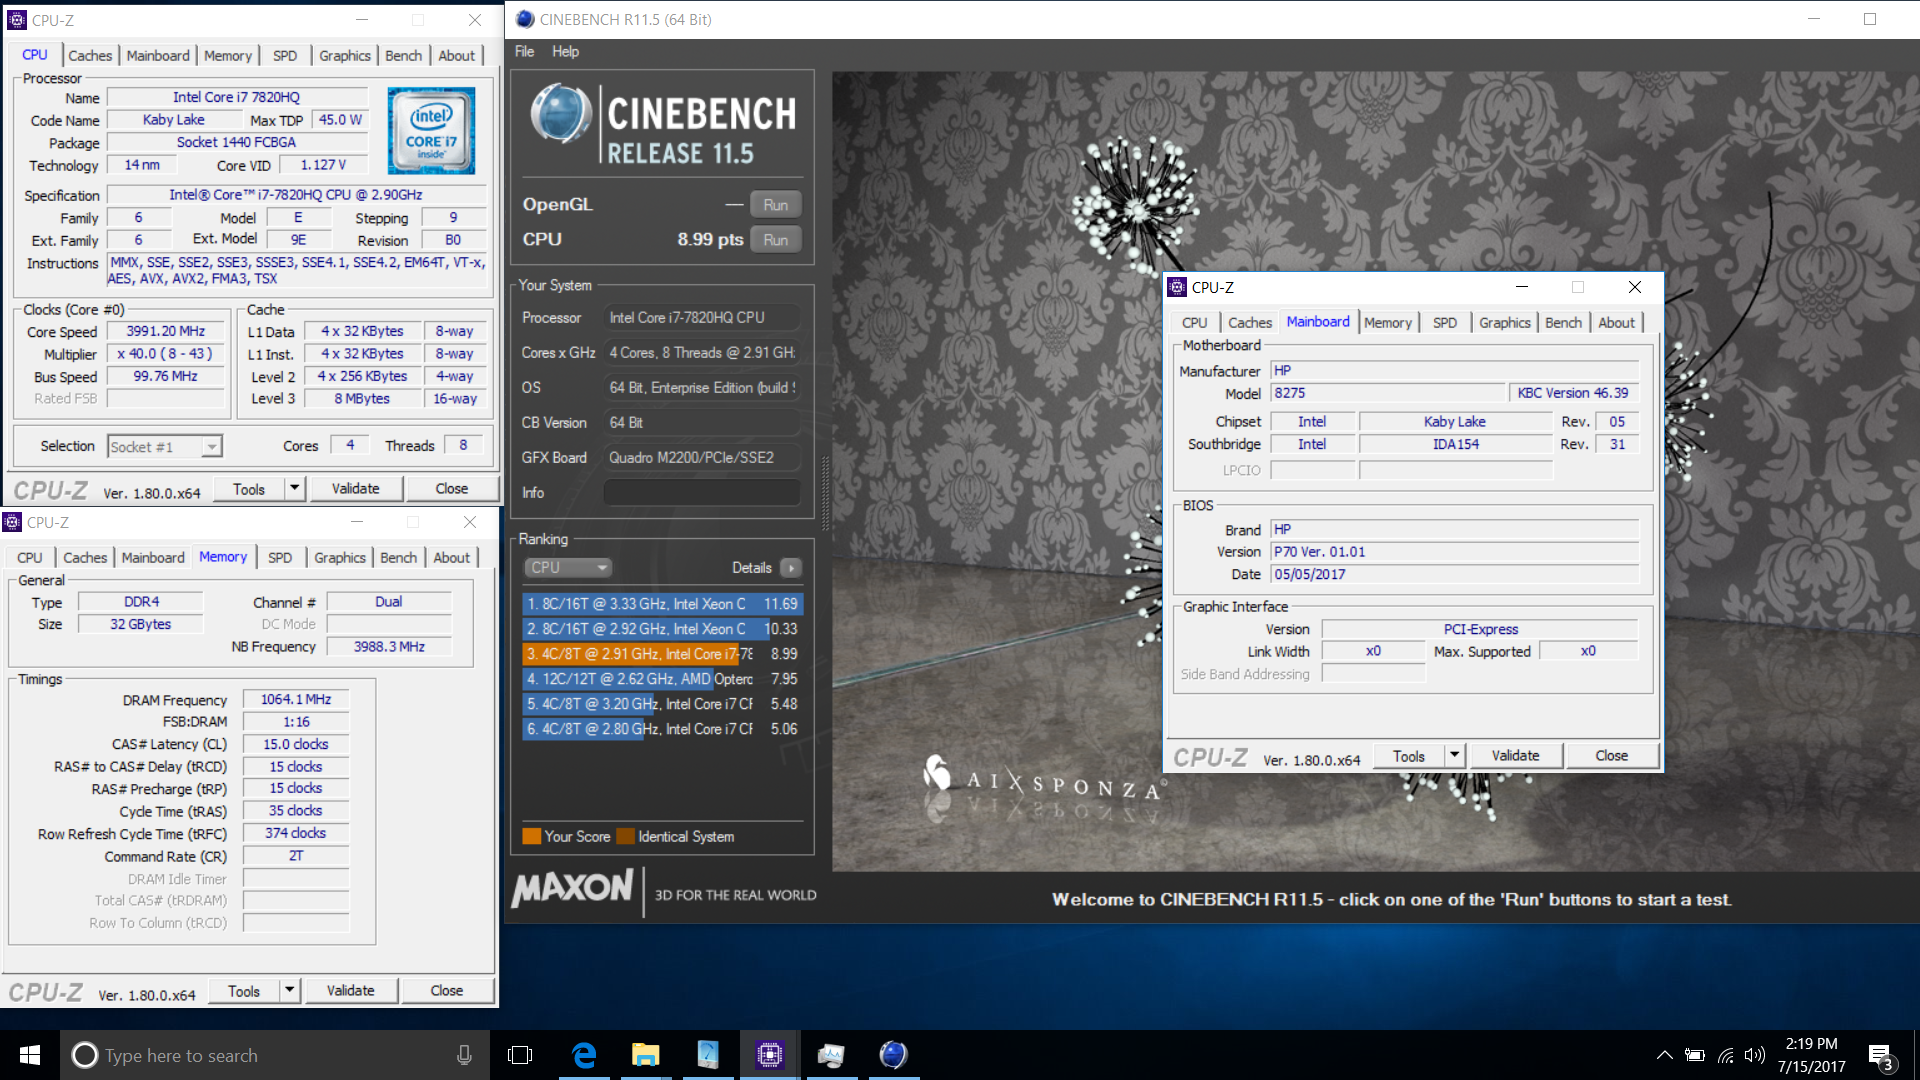Check the battery icon in the system tray

coord(1695,1055)
